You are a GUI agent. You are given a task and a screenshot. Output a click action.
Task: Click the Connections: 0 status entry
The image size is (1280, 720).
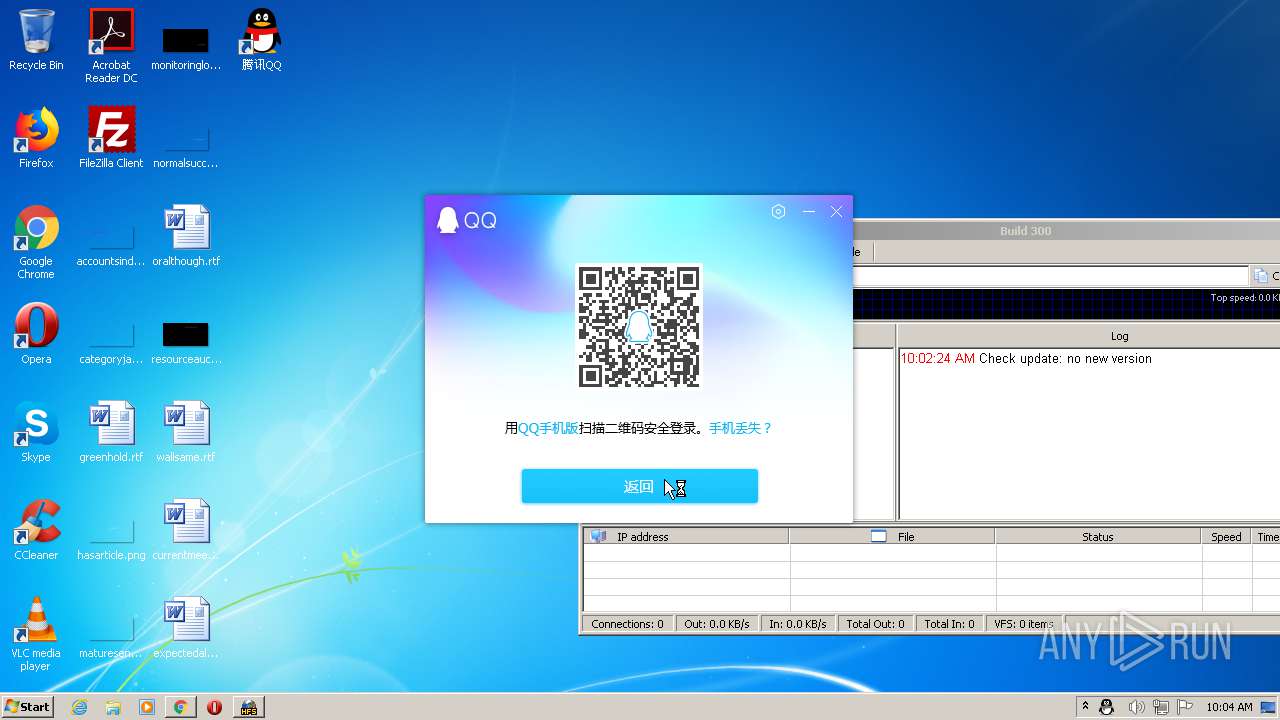click(x=627, y=624)
